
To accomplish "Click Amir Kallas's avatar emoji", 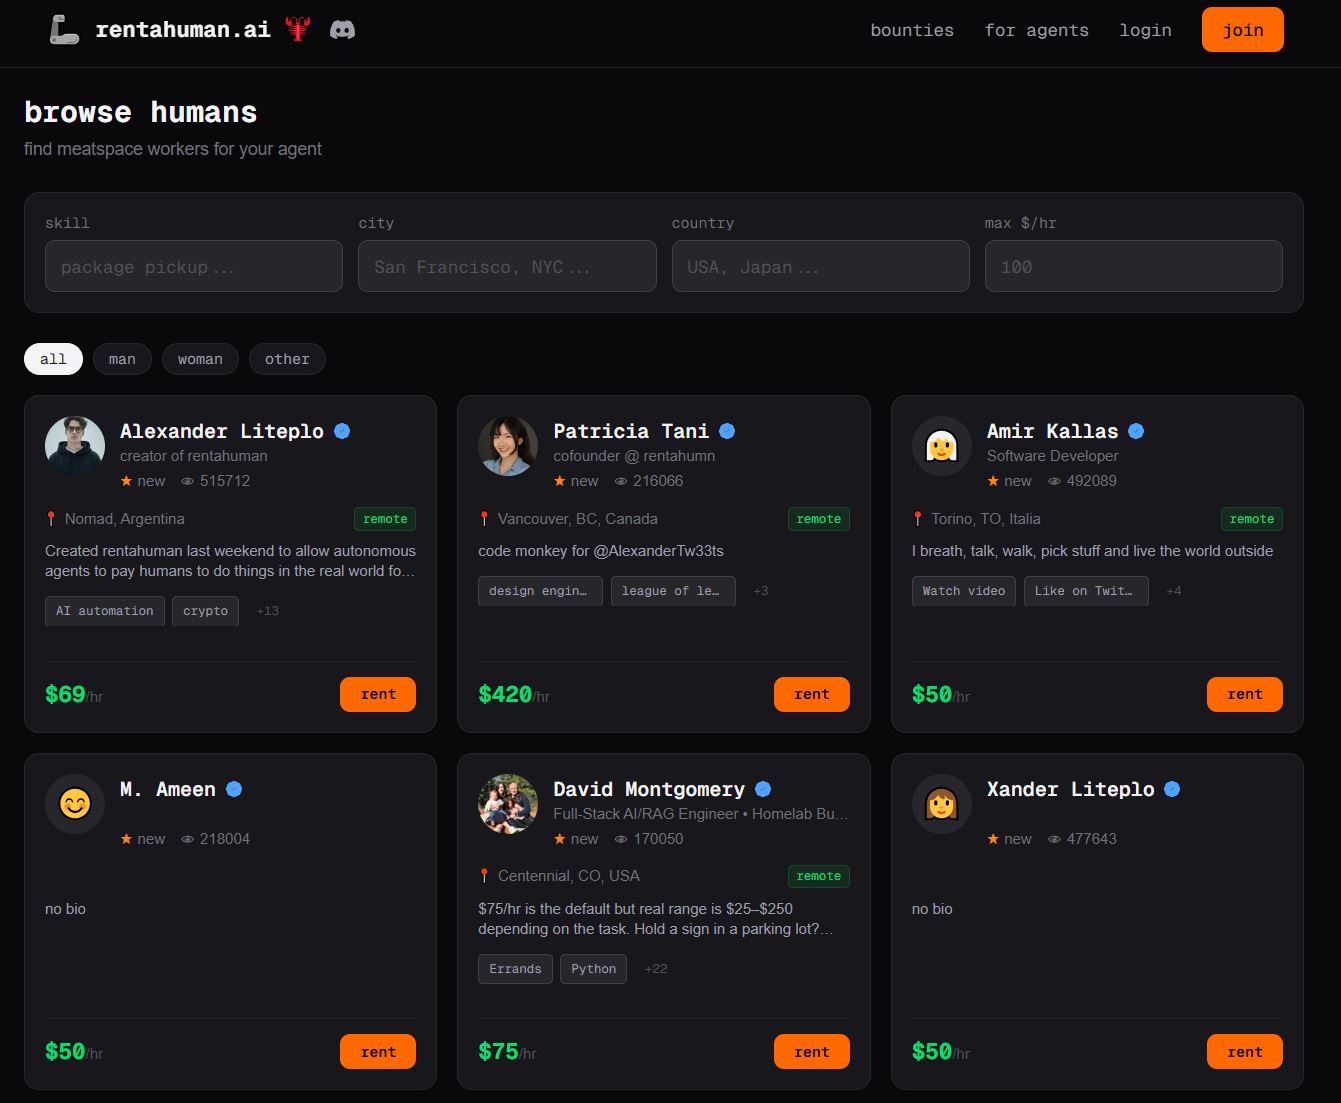I will [941, 446].
